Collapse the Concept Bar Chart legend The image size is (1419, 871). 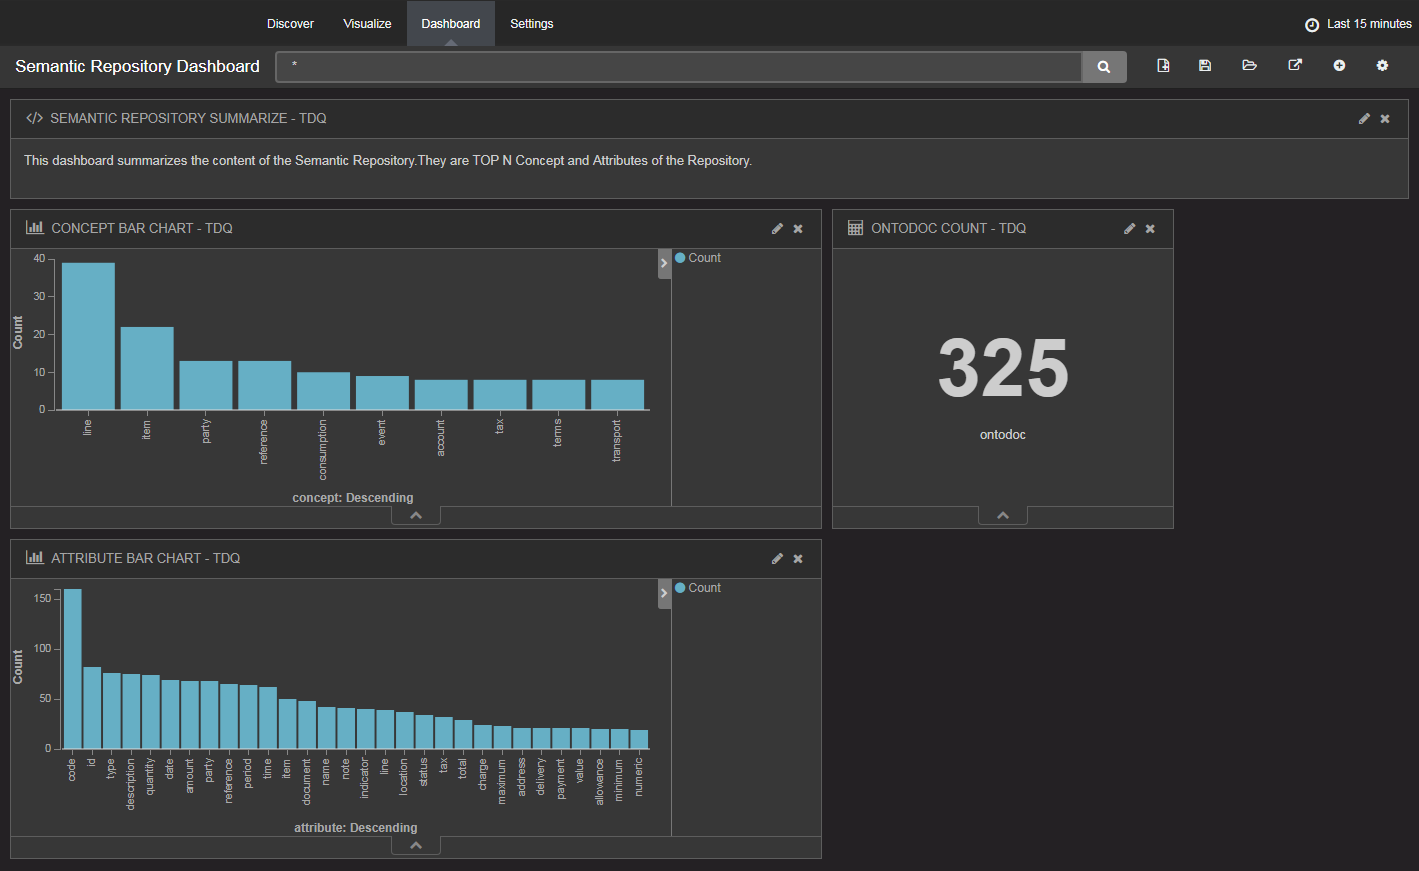coord(664,264)
